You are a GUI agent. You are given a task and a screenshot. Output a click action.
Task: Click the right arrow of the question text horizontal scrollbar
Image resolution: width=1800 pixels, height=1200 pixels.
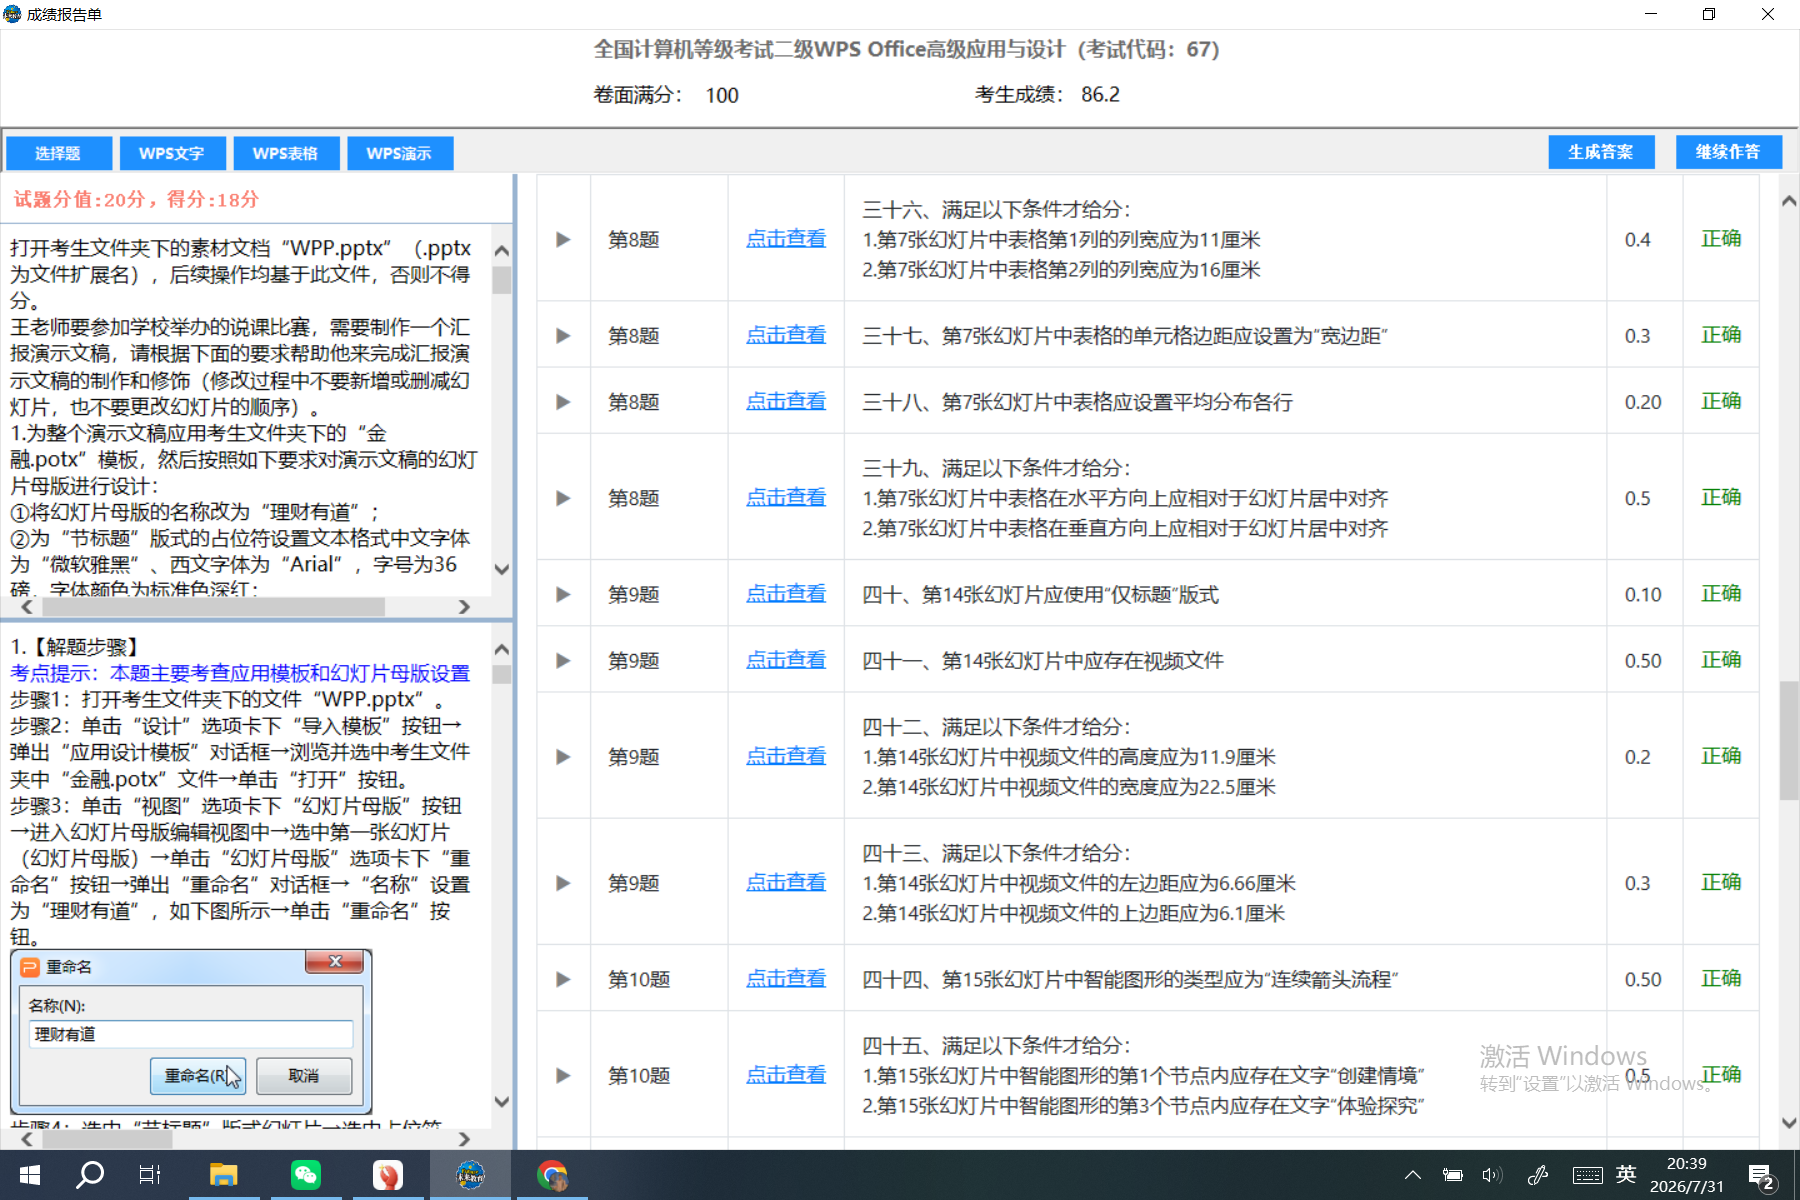[x=464, y=607]
